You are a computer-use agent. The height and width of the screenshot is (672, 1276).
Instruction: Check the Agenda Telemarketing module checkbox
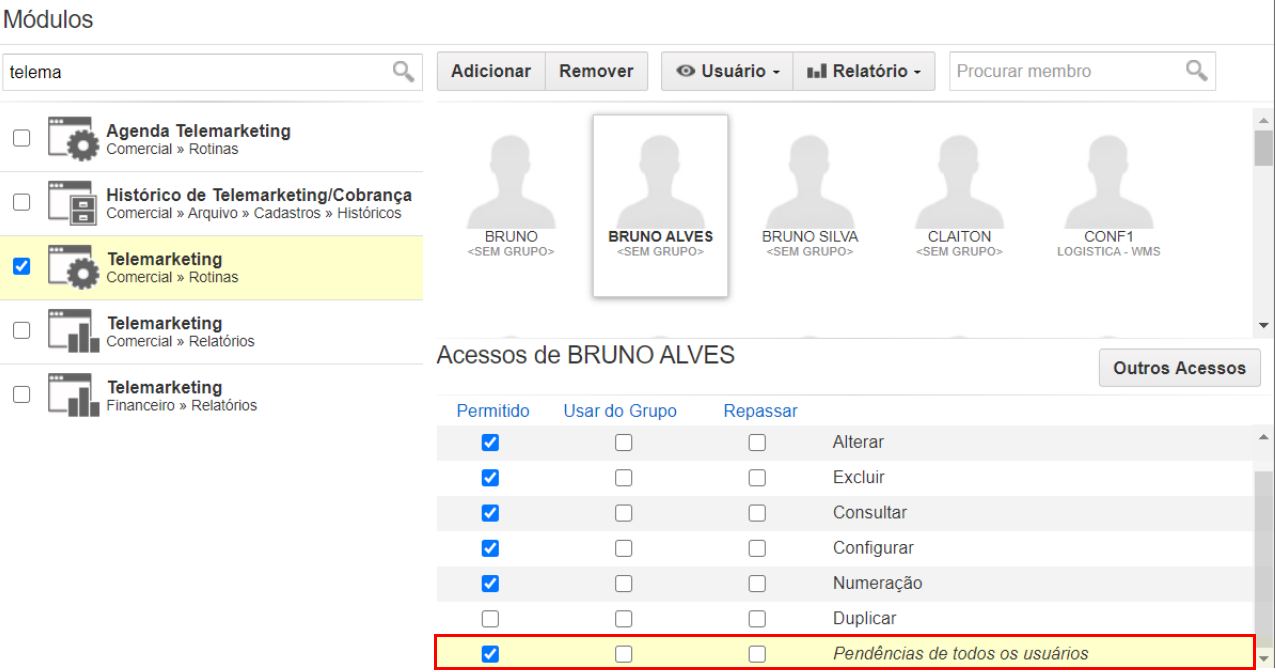[21, 138]
